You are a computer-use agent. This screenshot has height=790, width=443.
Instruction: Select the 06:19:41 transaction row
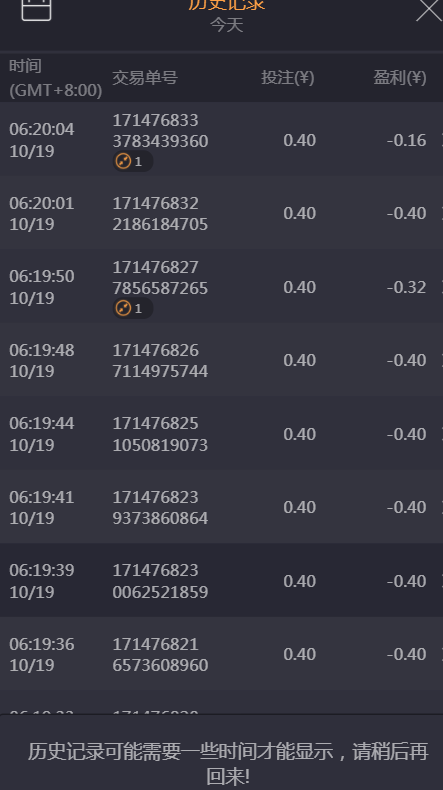(221, 507)
